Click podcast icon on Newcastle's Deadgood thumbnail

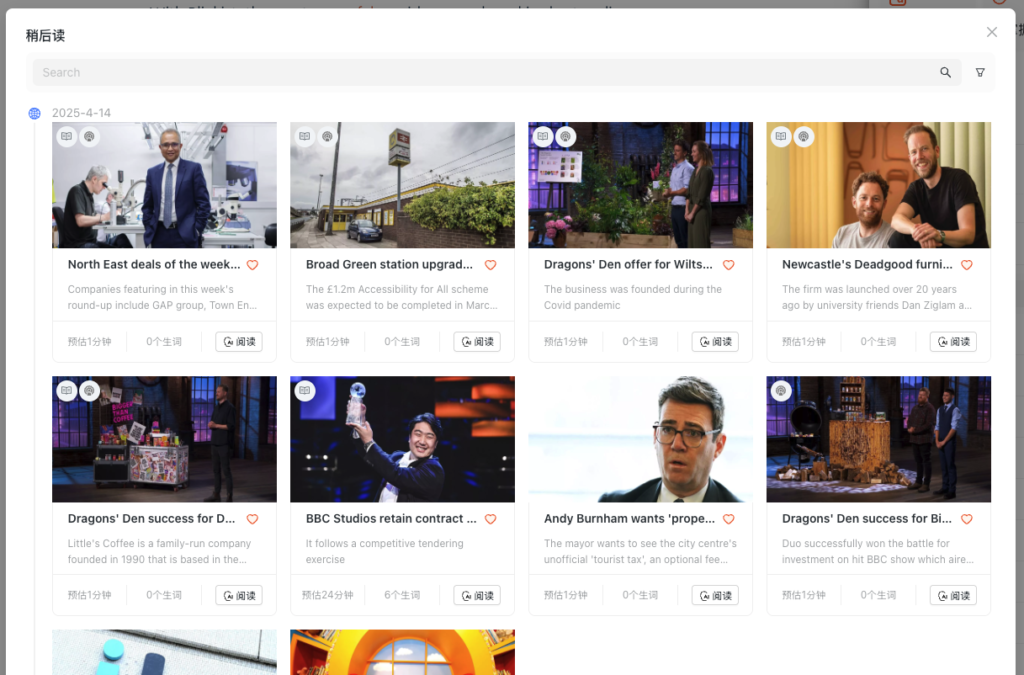tap(803, 136)
